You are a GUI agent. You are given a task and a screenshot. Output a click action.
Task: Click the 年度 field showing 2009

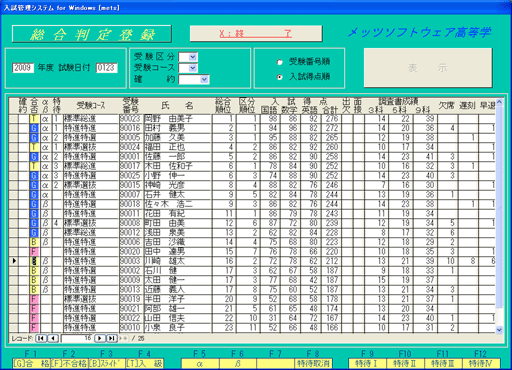(23, 68)
